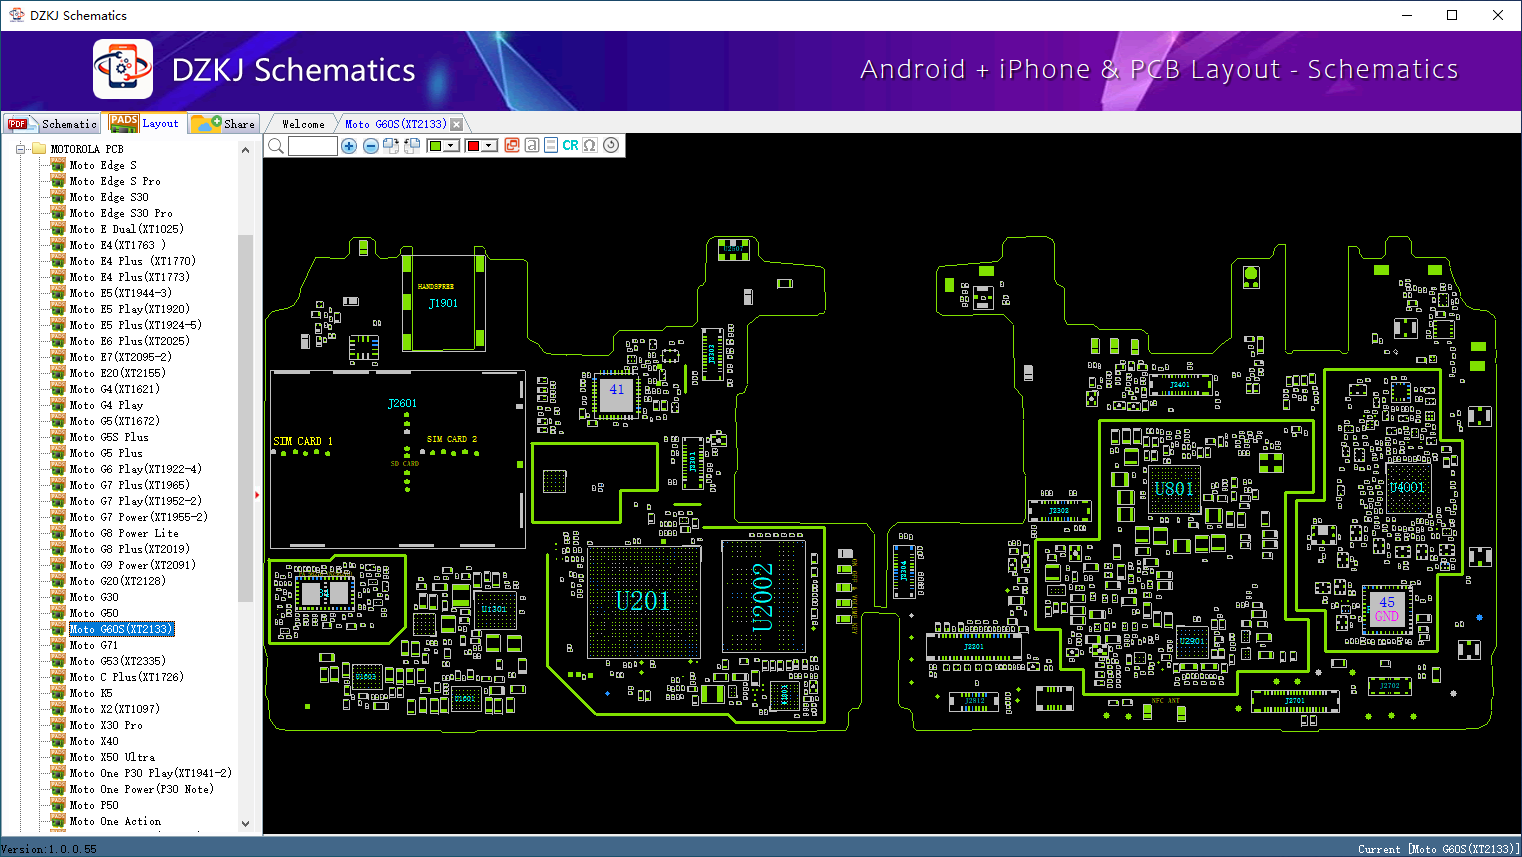Image resolution: width=1522 pixels, height=857 pixels.
Task: Collapse the MOTOROLA PCB tree node
Action: 19,149
